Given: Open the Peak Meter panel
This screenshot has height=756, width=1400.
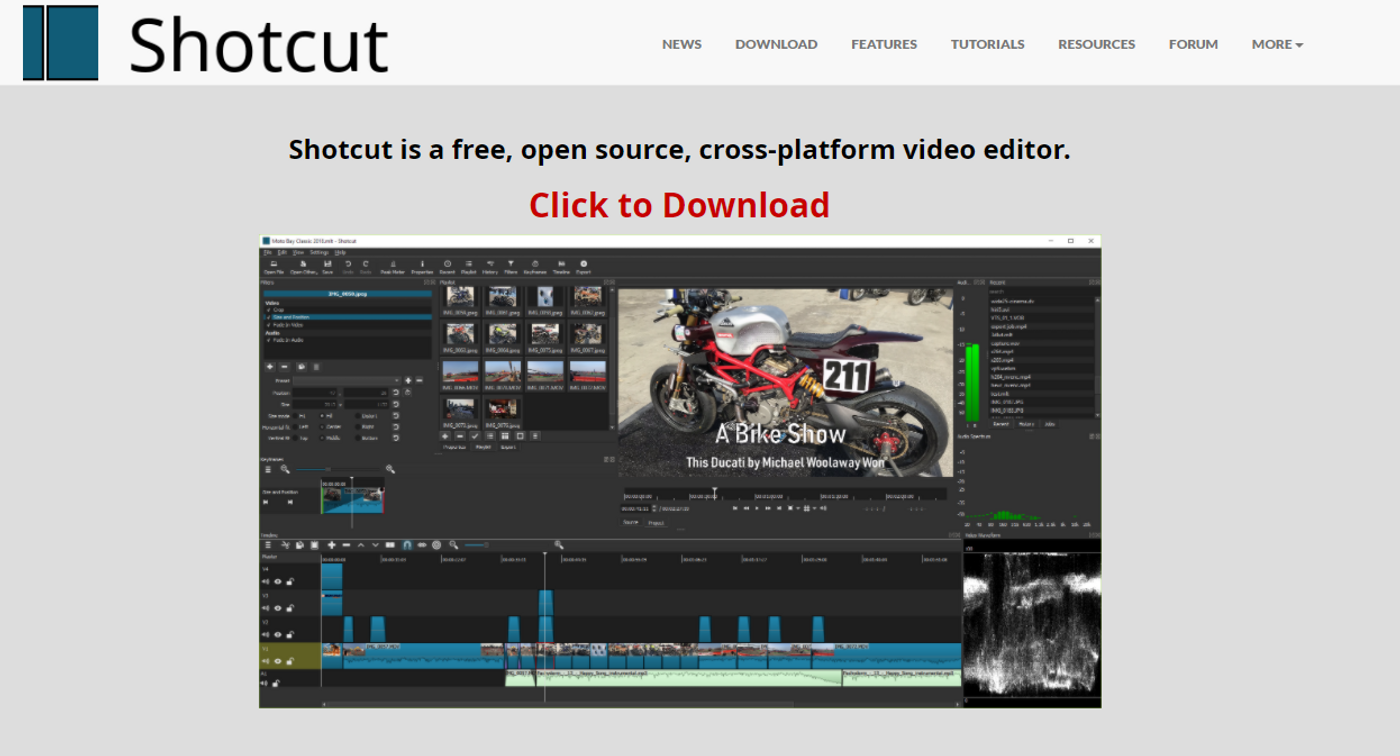Looking at the screenshot, I should (392, 262).
